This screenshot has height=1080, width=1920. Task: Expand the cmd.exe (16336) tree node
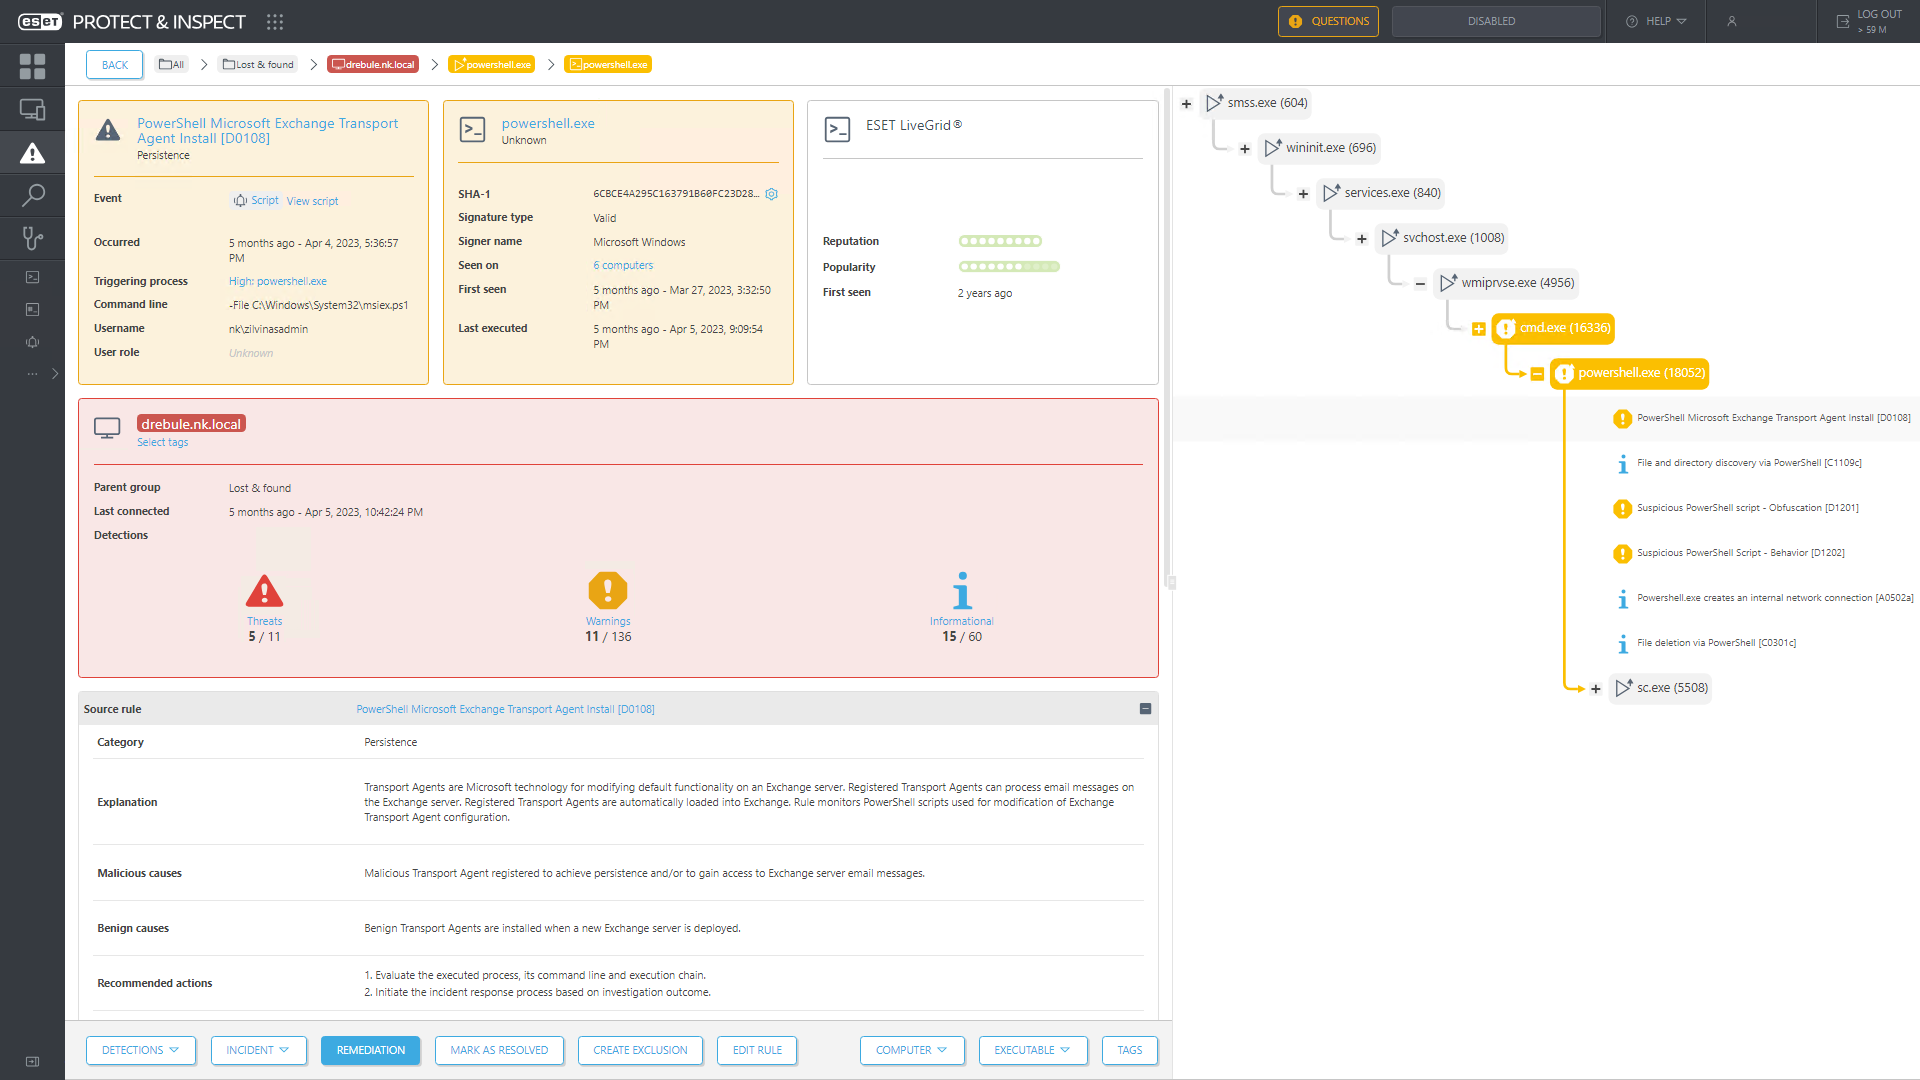pyautogui.click(x=1478, y=329)
